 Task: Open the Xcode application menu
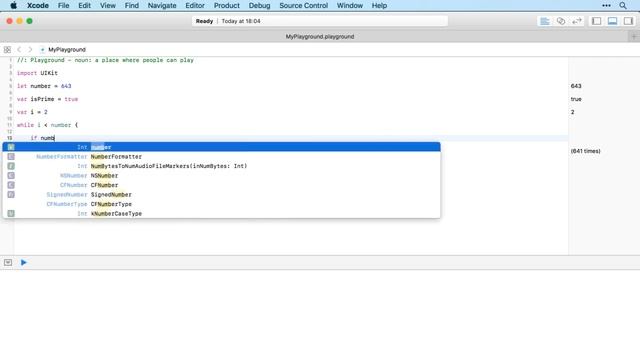tap(38, 6)
